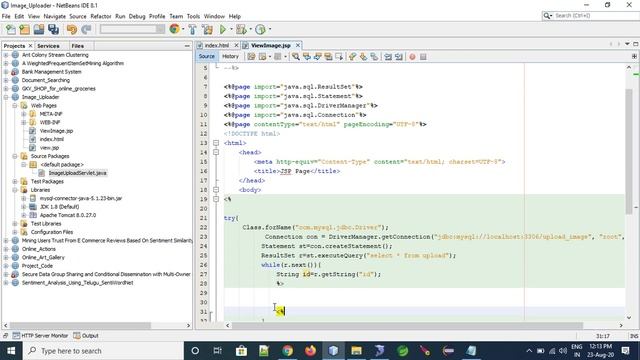Image resolution: width=640 pixels, height=360 pixels.
Task: Run the project with the green play icon
Action: pyautogui.click(x=223, y=29)
